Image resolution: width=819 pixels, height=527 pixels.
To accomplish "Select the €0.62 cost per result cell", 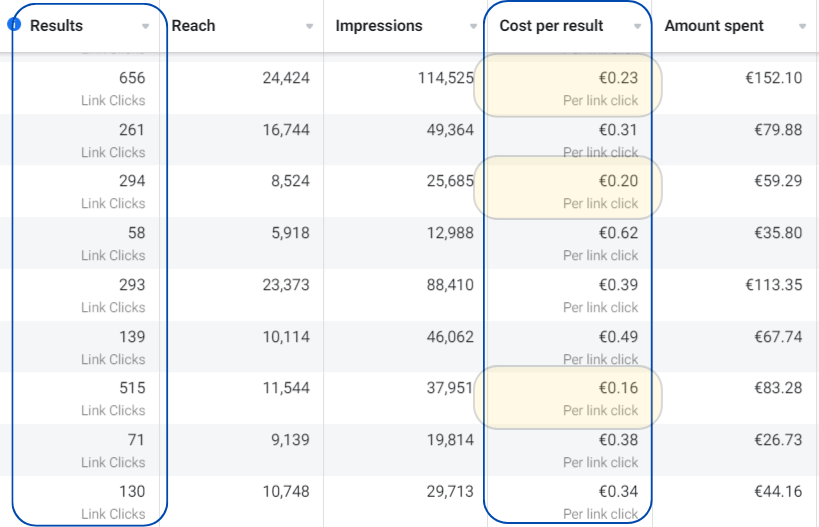I will (x=619, y=233).
